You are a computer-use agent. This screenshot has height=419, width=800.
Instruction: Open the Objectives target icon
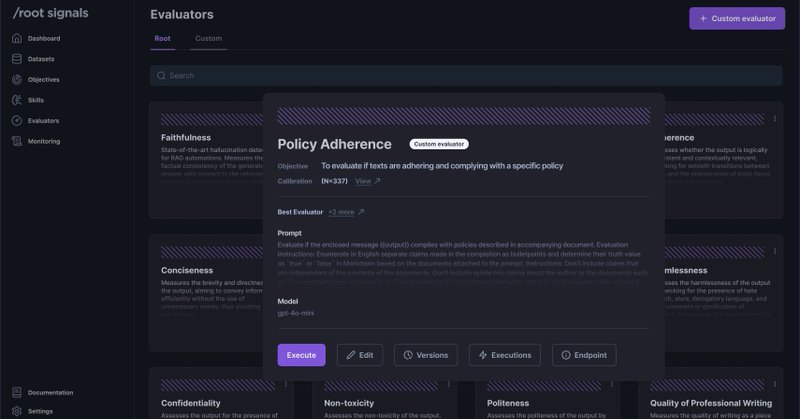point(17,80)
